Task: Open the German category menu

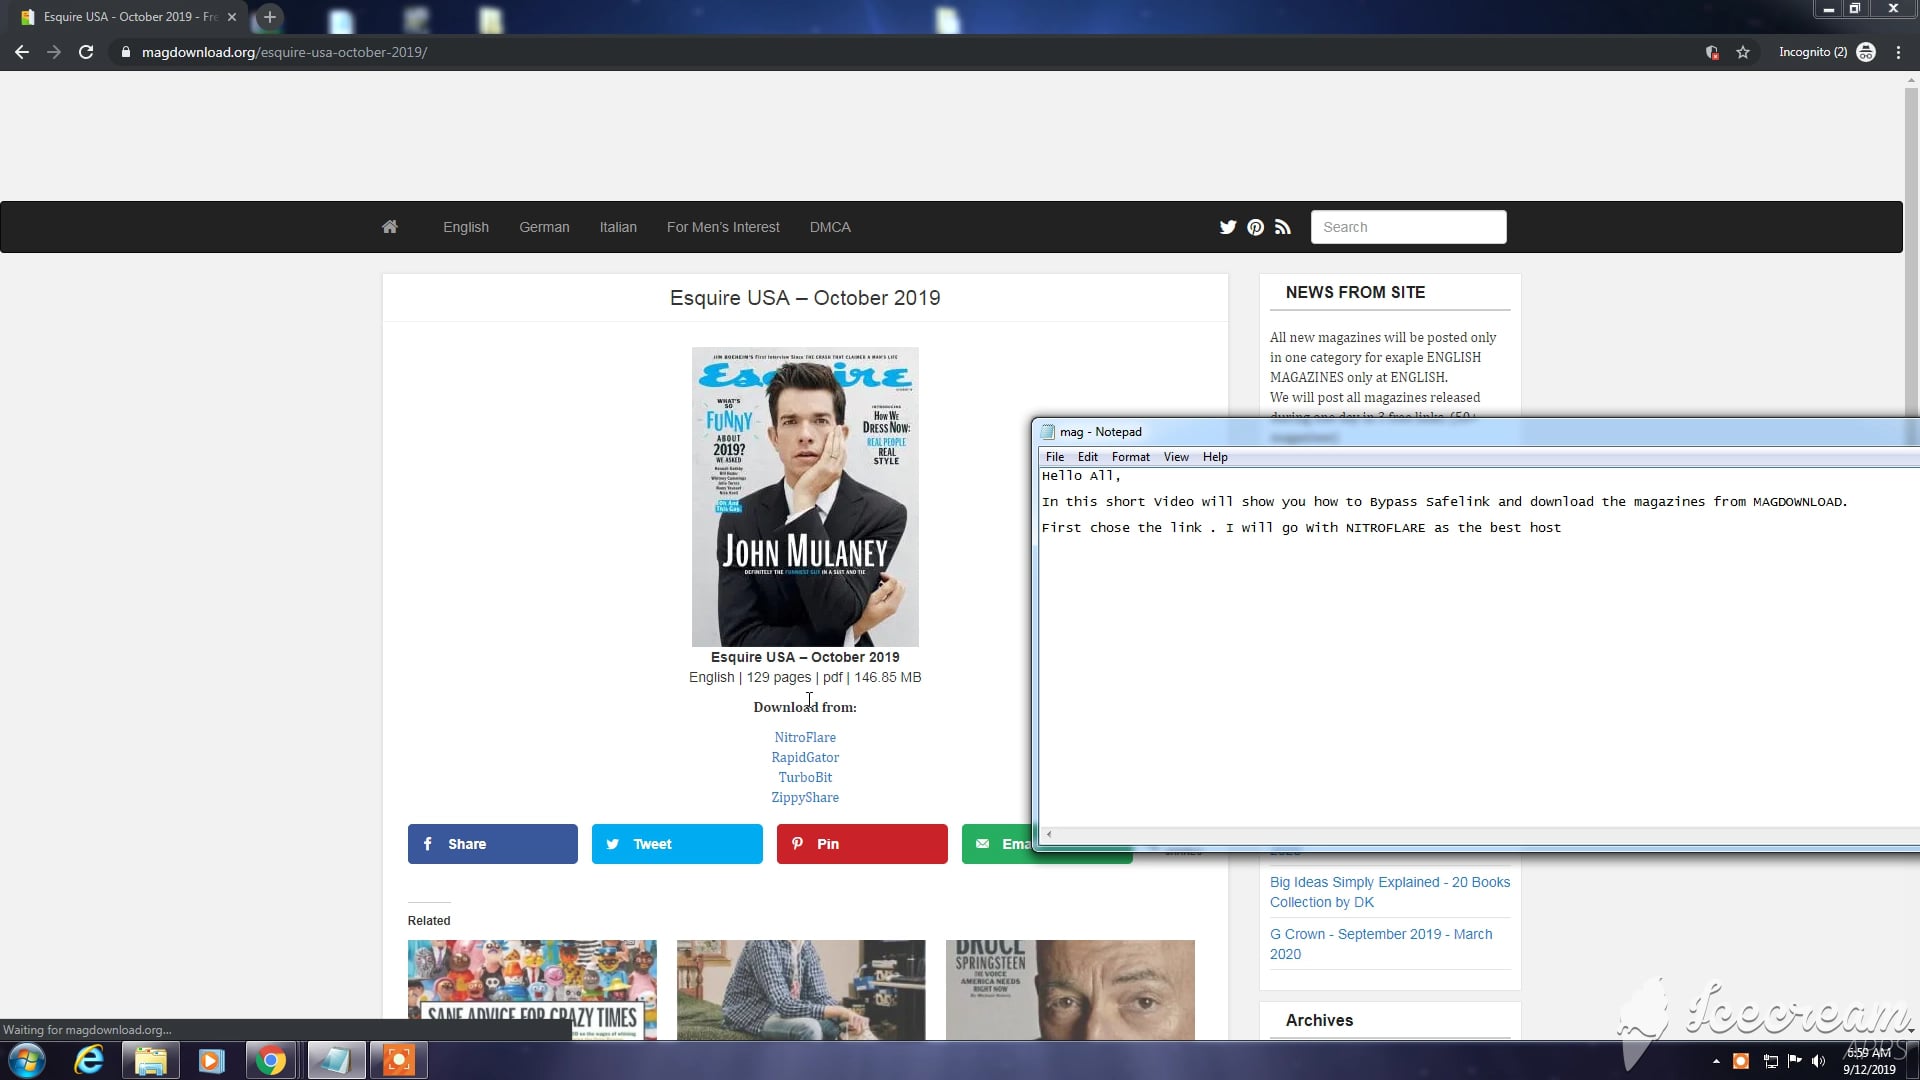Action: [544, 227]
